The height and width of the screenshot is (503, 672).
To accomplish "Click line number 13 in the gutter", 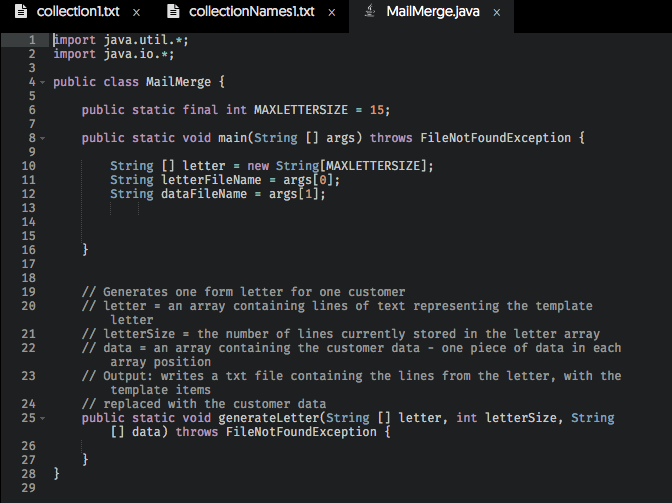I will tap(28, 208).
